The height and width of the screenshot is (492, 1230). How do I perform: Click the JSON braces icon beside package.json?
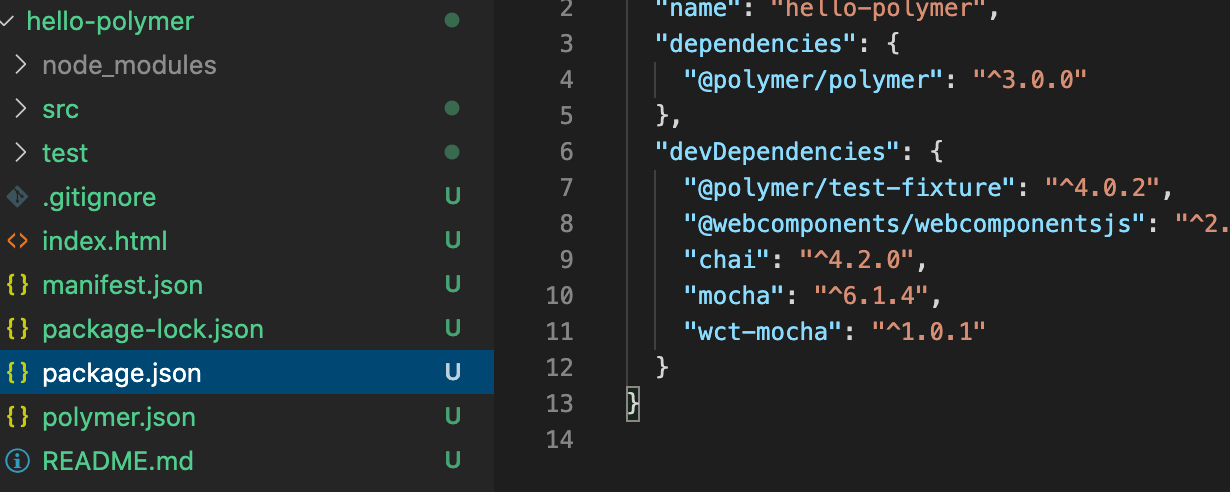(x=17, y=373)
